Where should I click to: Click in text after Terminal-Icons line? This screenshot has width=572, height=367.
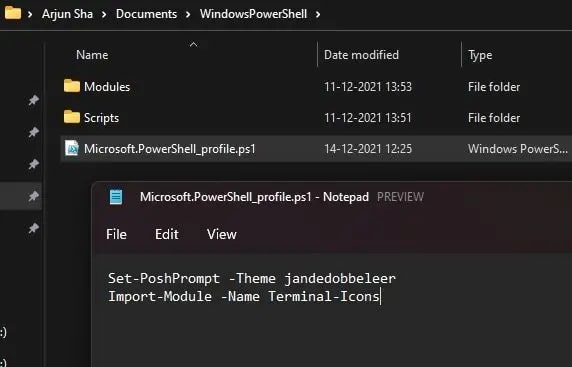[x=381, y=296]
